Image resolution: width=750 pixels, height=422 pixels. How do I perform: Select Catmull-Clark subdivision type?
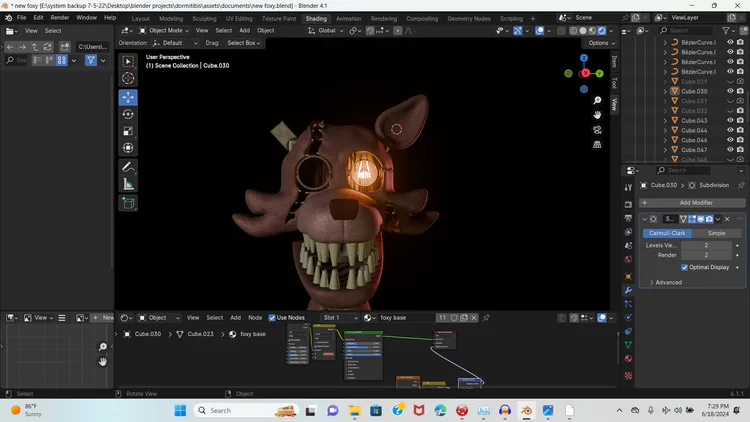(x=667, y=233)
